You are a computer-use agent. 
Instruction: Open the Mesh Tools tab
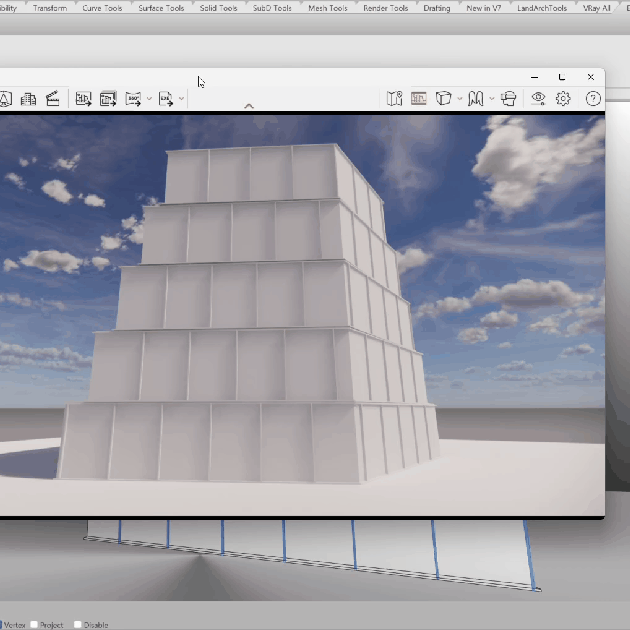[327, 8]
